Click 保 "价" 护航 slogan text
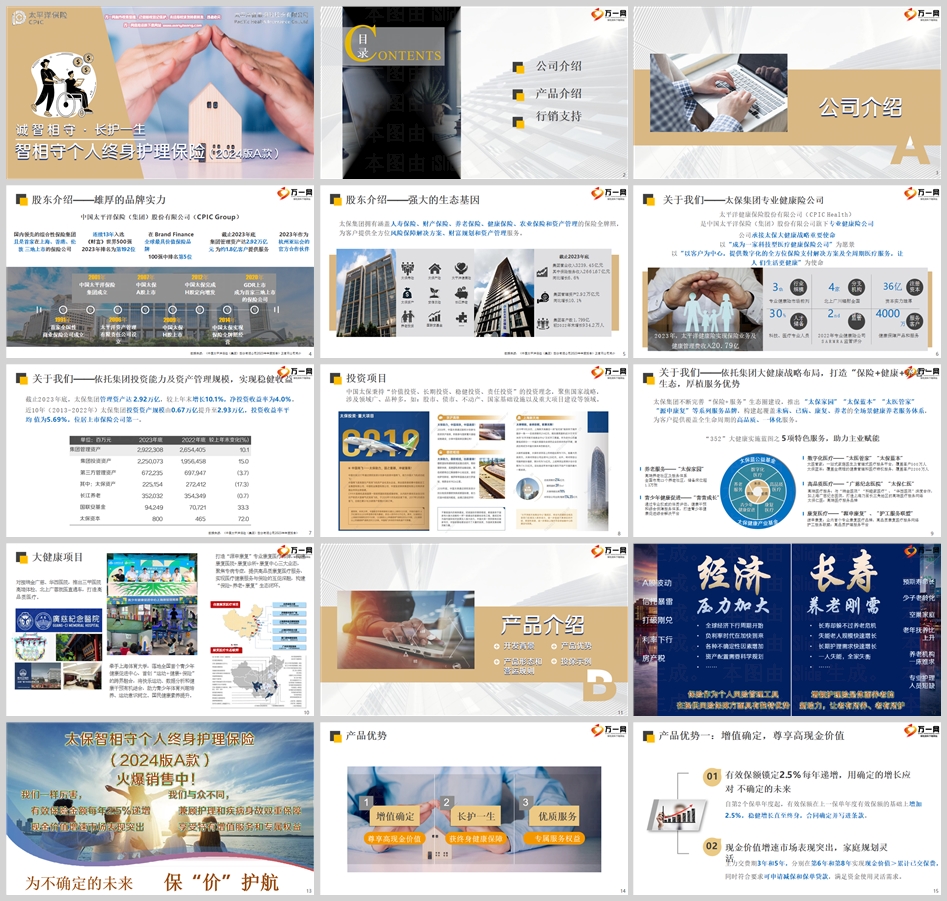Image resolution: width=947 pixels, height=901 pixels. 221,882
